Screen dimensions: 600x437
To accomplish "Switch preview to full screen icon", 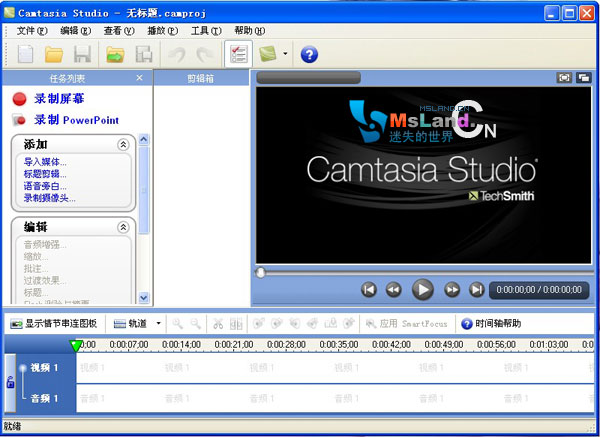I will (x=564, y=78).
